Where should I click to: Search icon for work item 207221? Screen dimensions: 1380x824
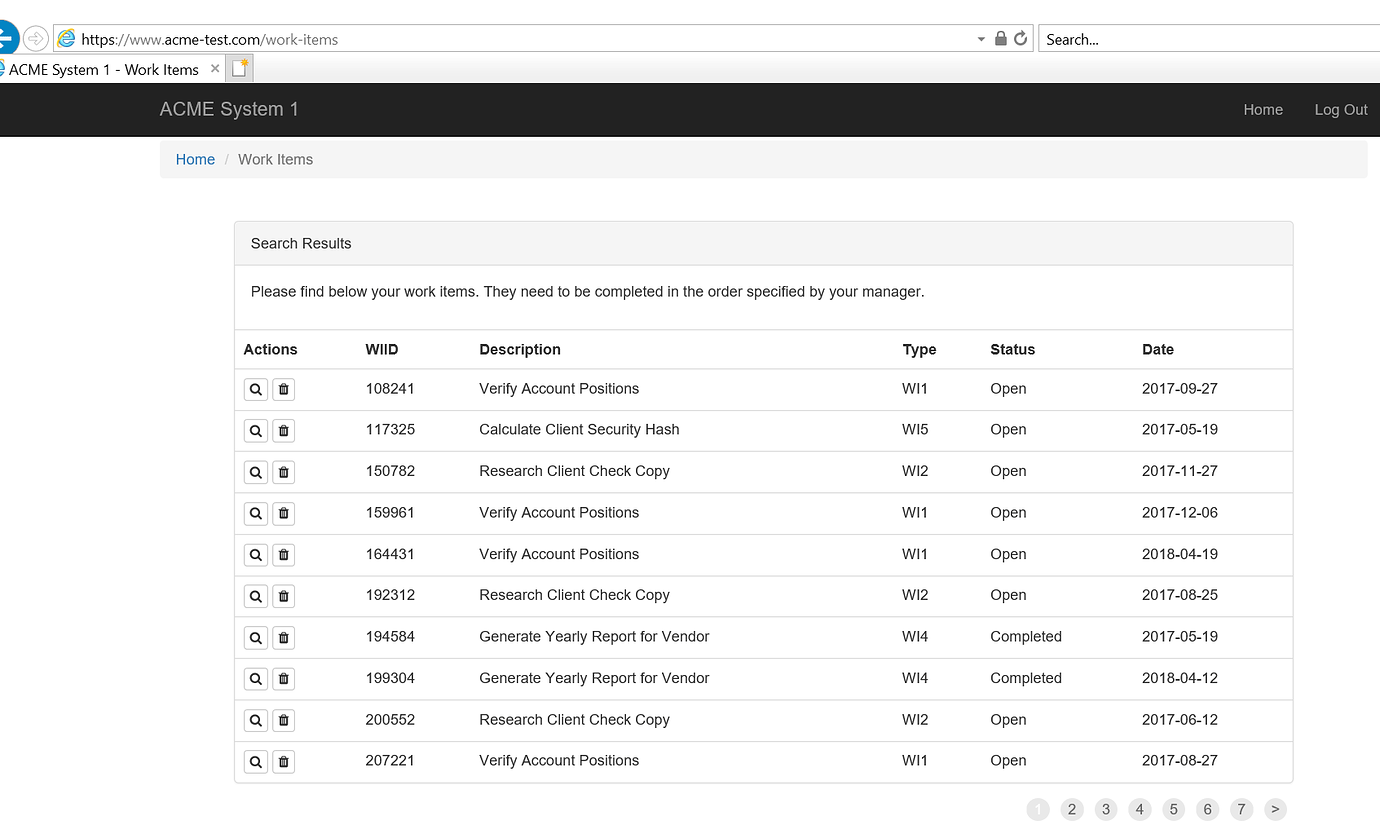click(x=256, y=762)
